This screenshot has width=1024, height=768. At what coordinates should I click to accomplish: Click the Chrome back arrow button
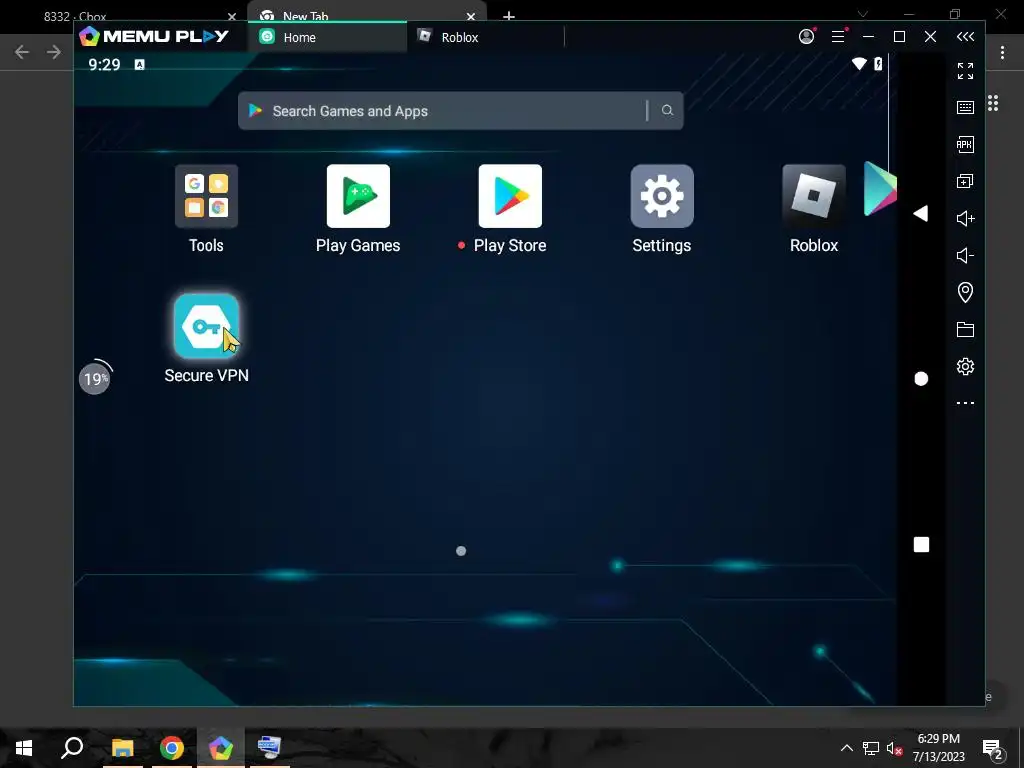coord(22,52)
